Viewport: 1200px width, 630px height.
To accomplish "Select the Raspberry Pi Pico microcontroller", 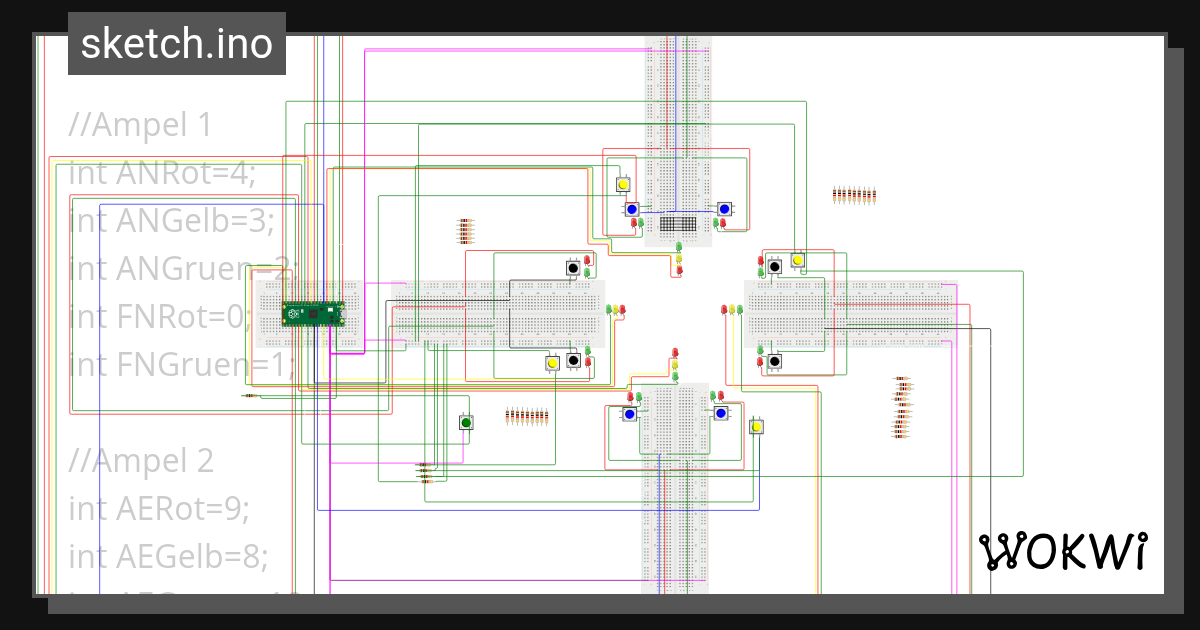I will pyautogui.click(x=315, y=313).
